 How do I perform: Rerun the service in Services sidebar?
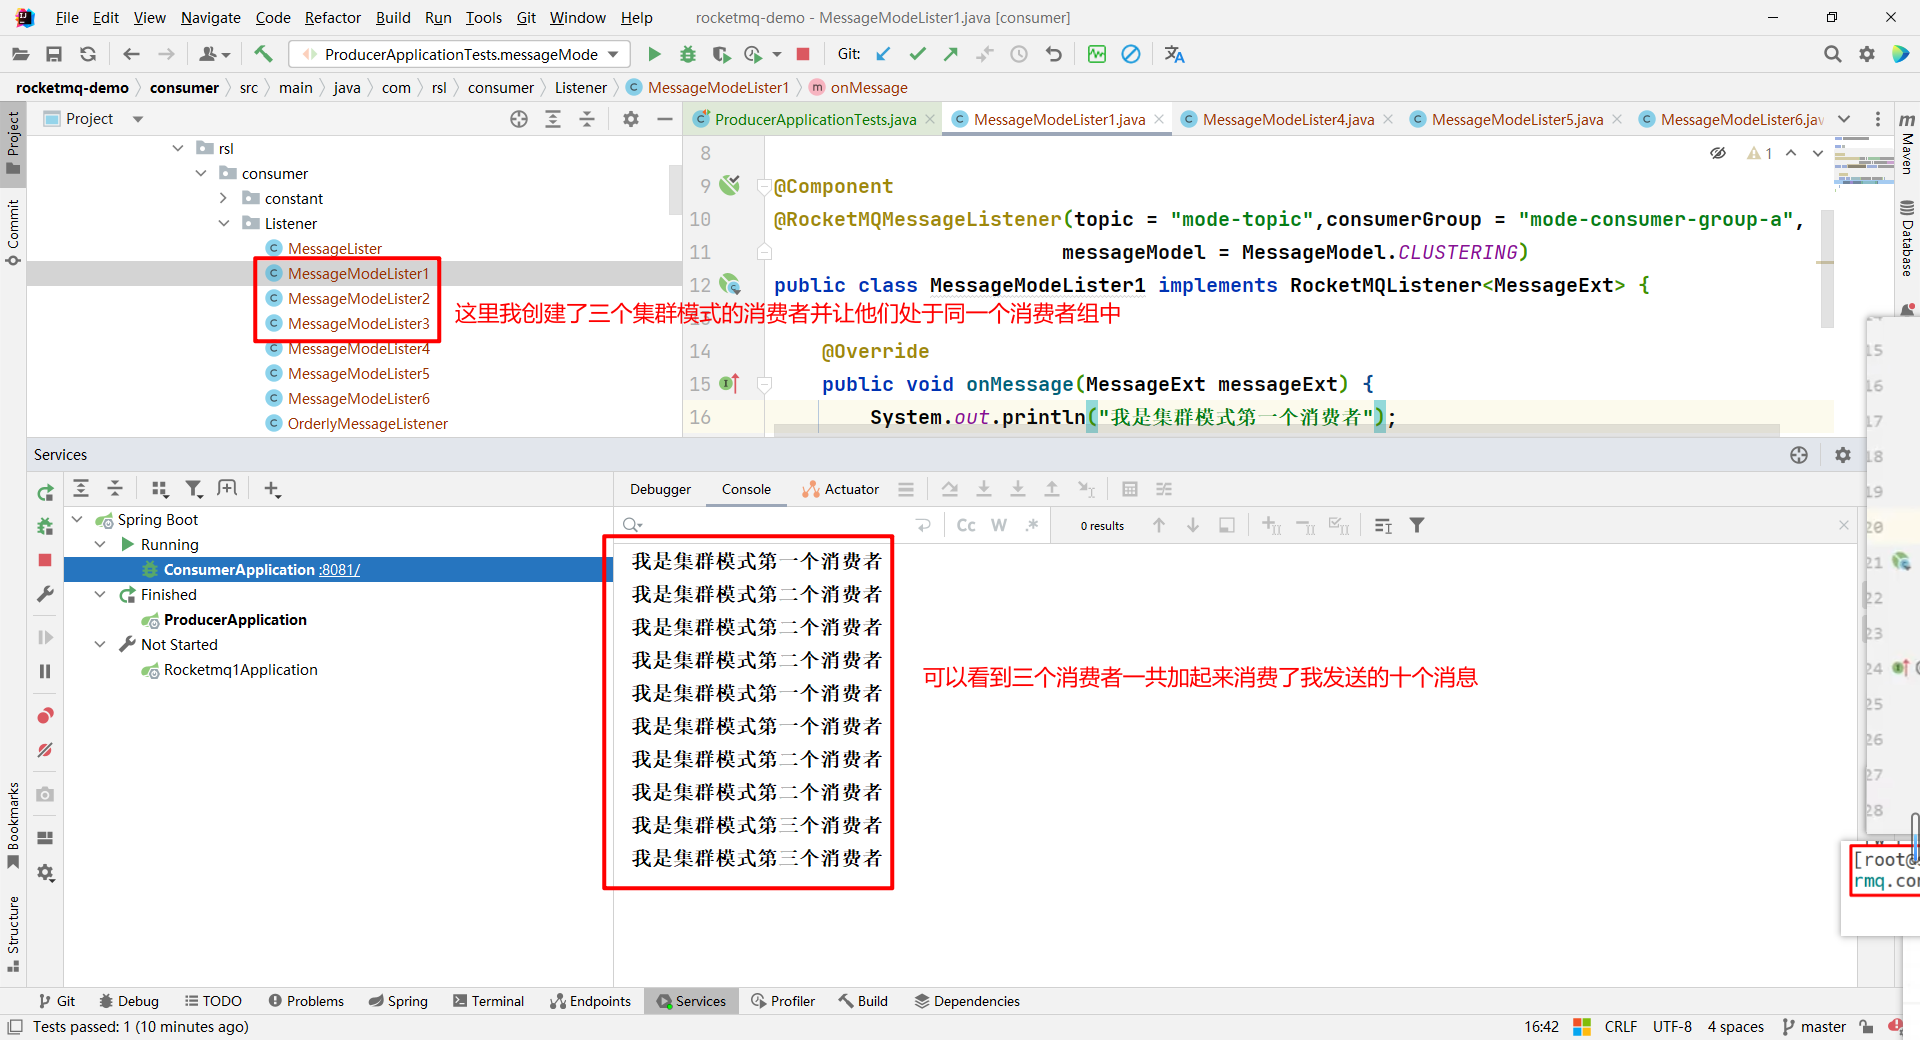(45, 492)
